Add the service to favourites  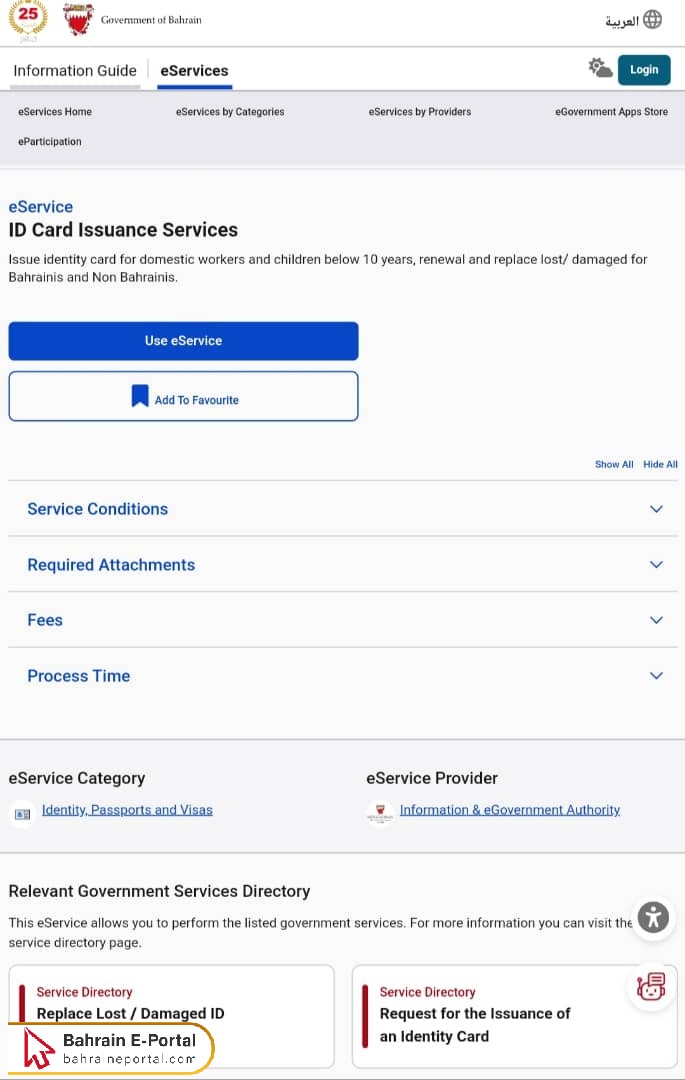(x=183, y=397)
